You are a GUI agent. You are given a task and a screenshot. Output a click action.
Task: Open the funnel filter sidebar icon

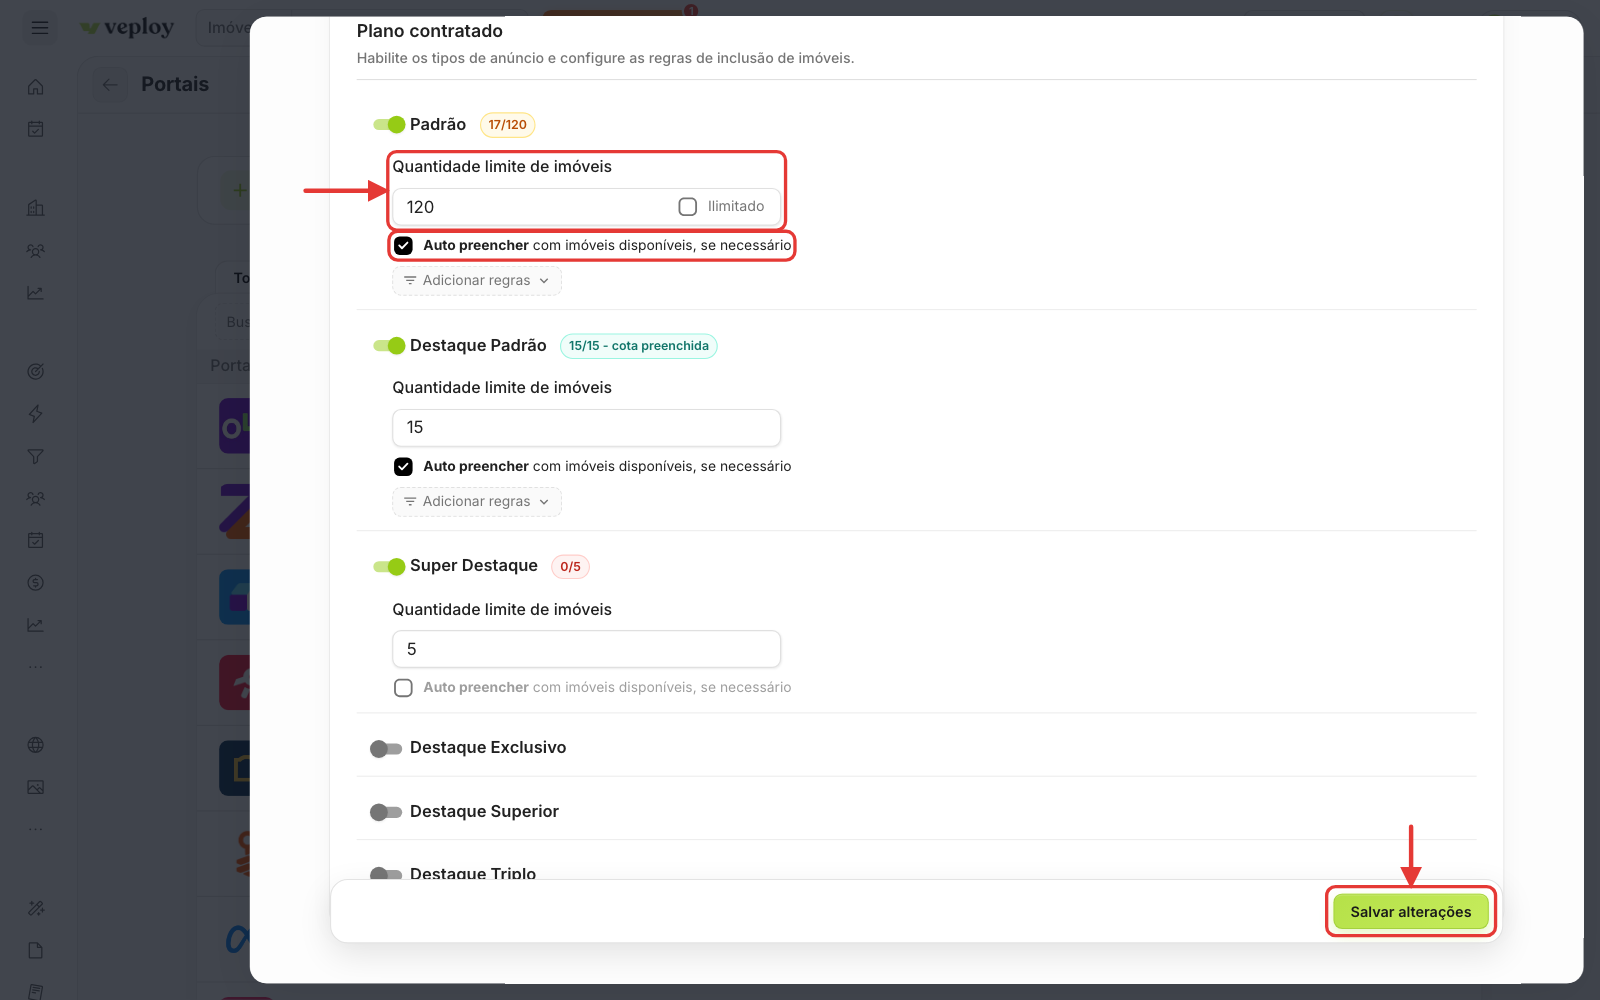[x=36, y=456]
